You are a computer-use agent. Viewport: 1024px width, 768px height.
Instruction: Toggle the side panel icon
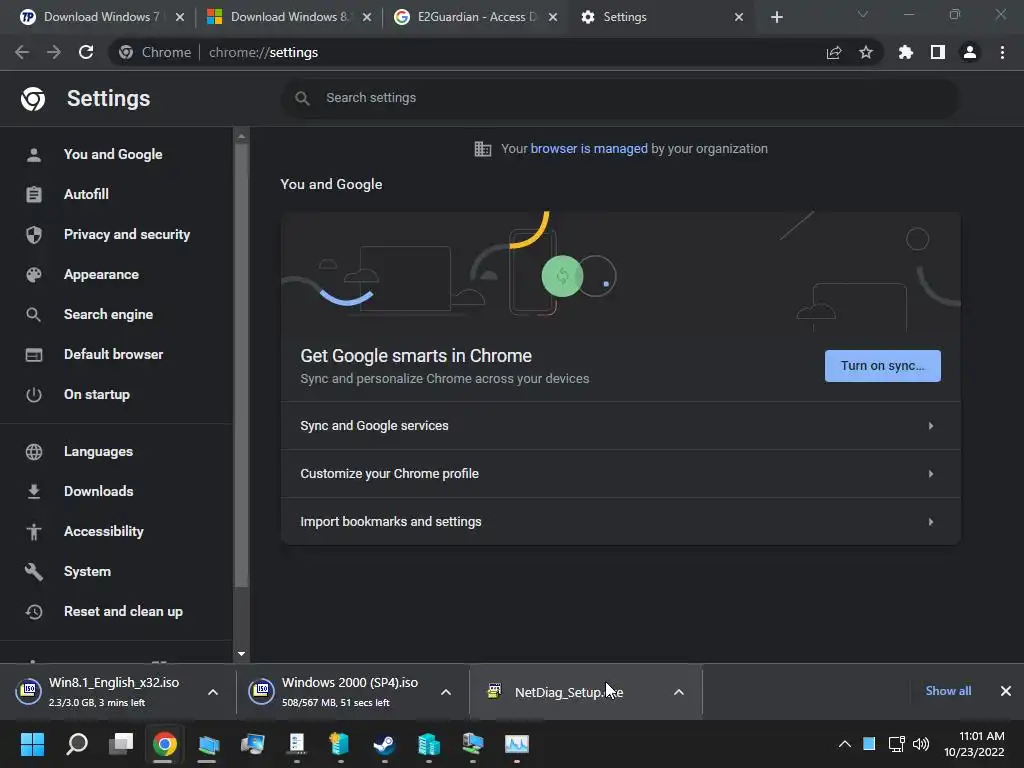(938, 52)
